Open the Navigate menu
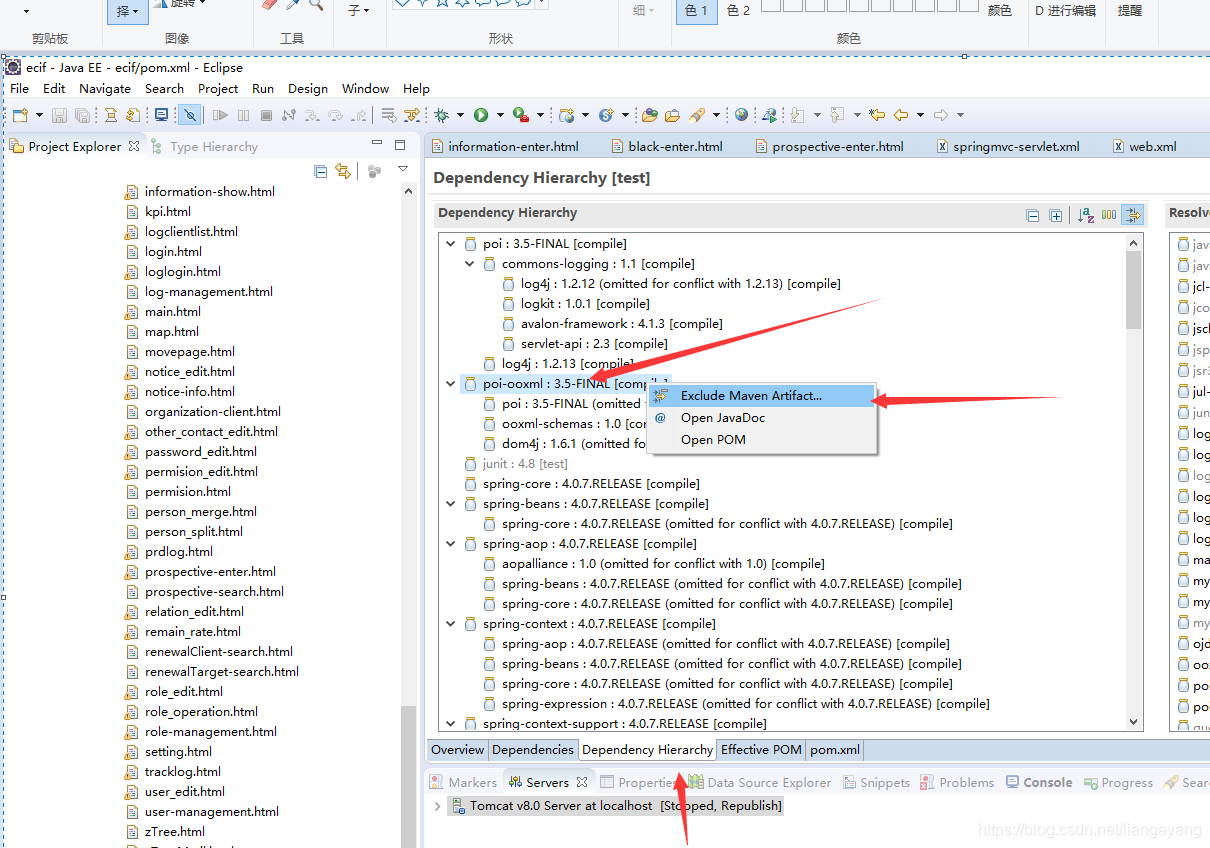 click(x=105, y=88)
